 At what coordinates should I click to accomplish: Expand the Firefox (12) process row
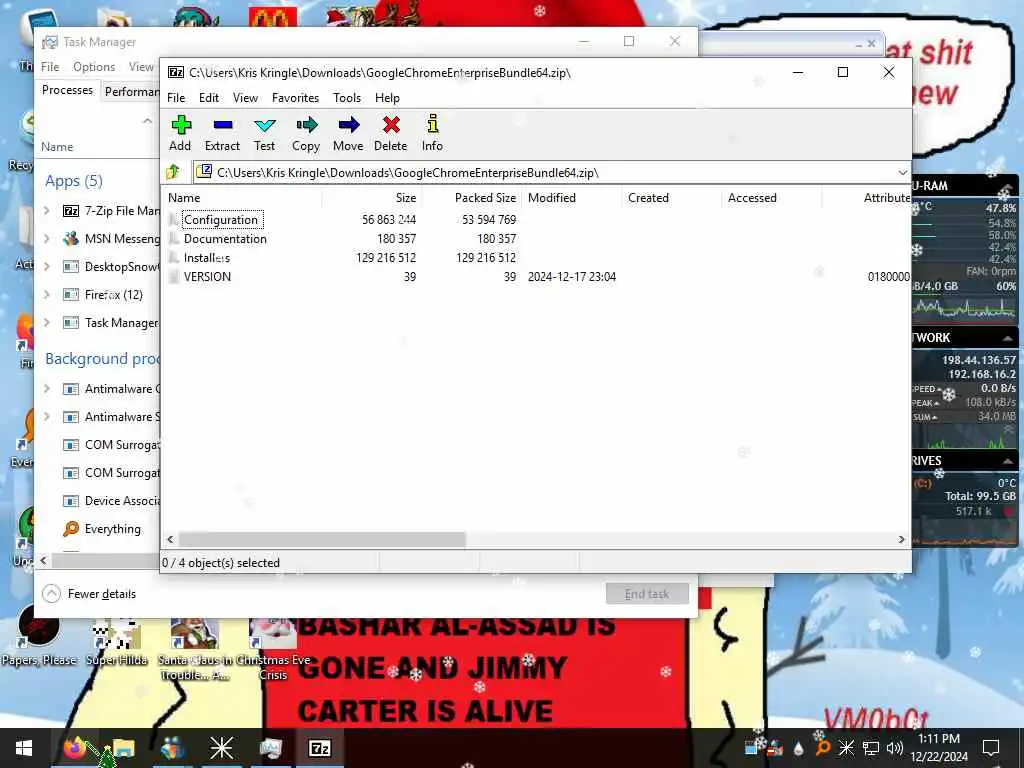click(47, 295)
